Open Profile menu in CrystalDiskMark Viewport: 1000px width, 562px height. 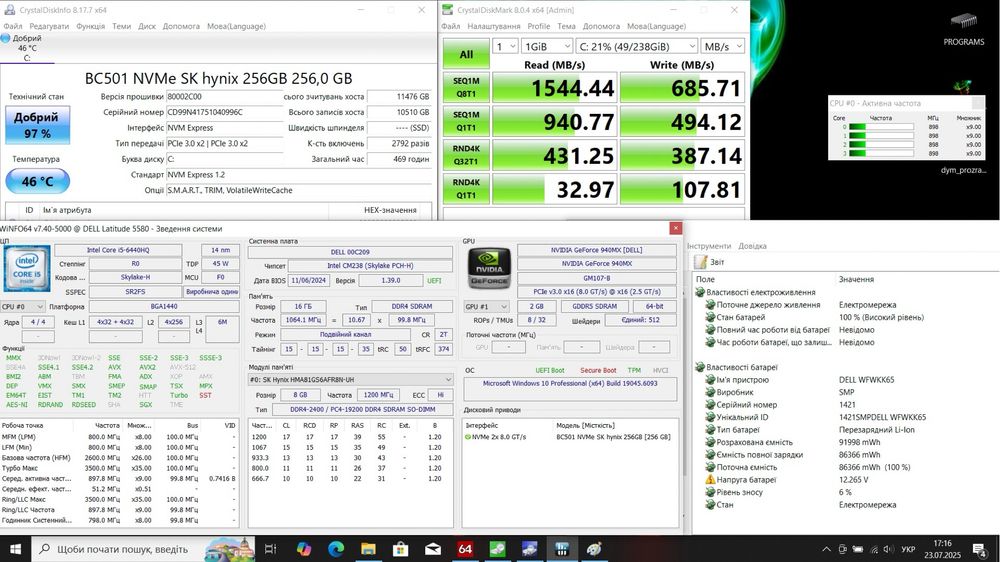pos(538,26)
